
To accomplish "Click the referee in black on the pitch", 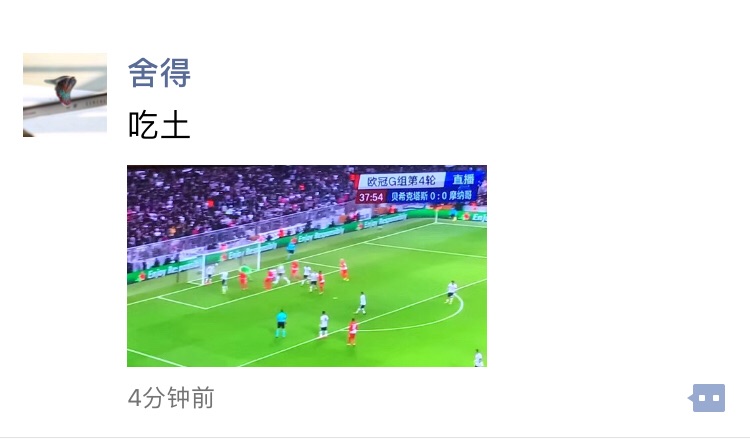I will tap(281, 324).
